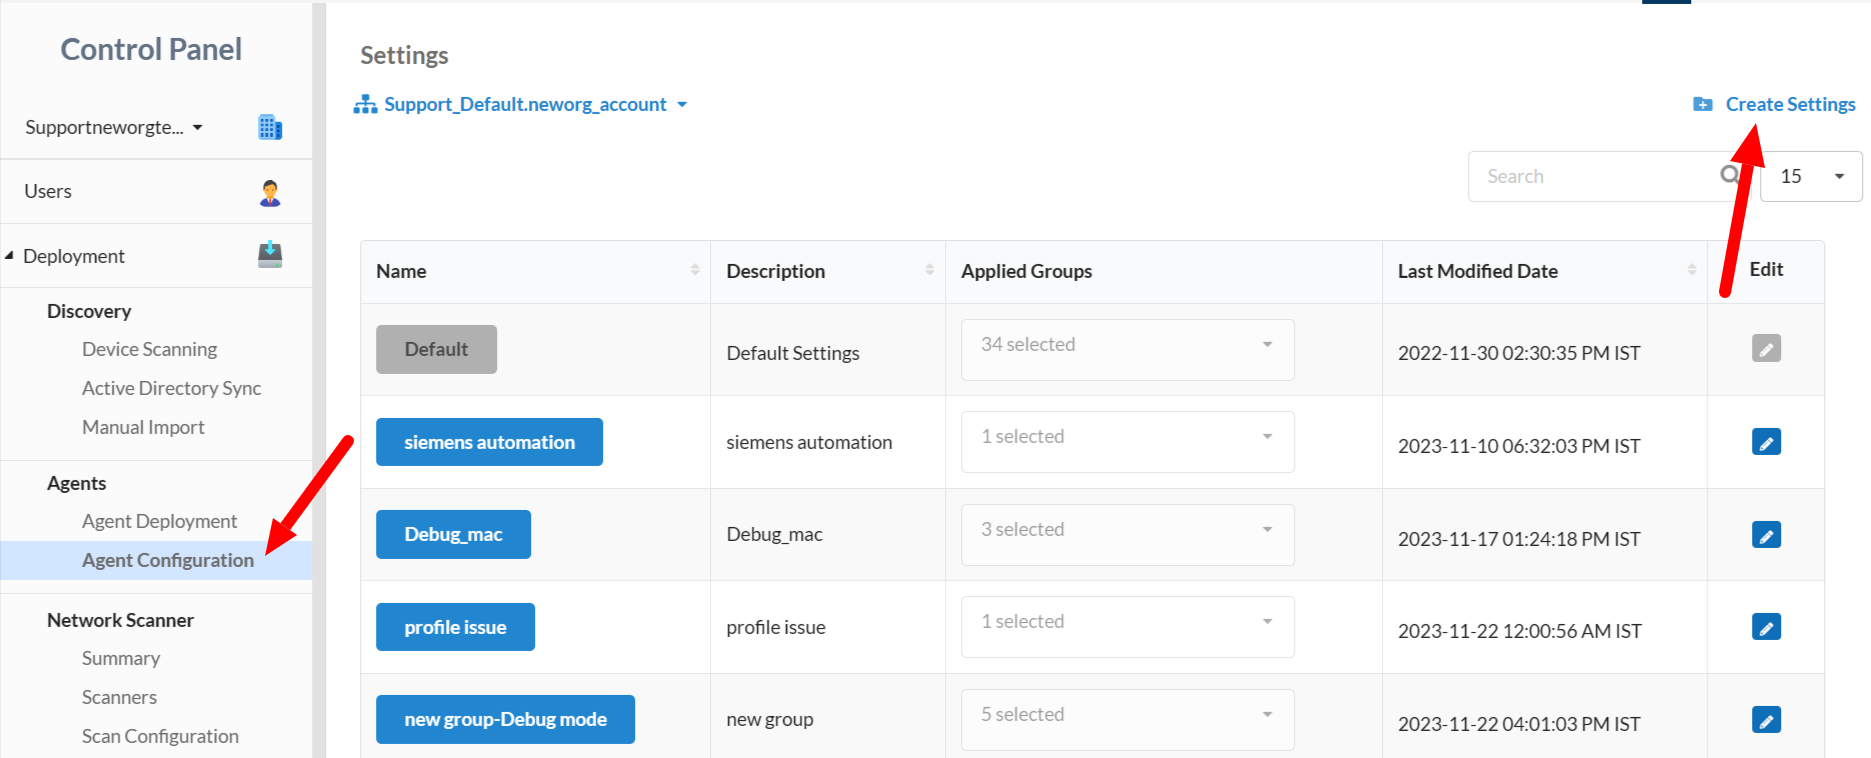
Task: Click the Deployment download icon in sidebar
Action: pyautogui.click(x=270, y=255)
